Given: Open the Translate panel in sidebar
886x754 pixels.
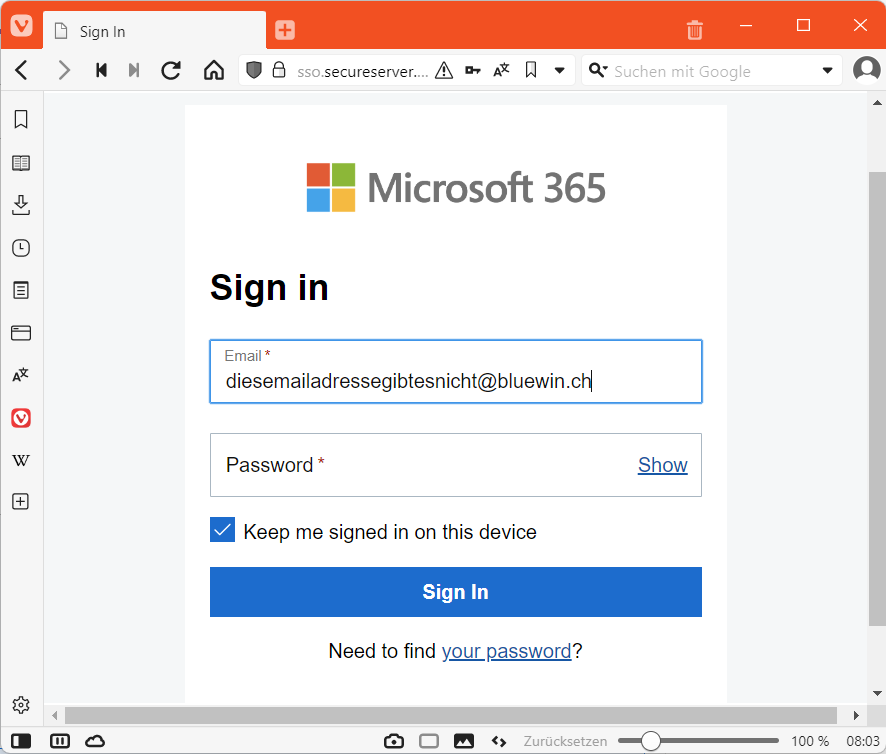Looking at the screenshot, I should [21, 375].
